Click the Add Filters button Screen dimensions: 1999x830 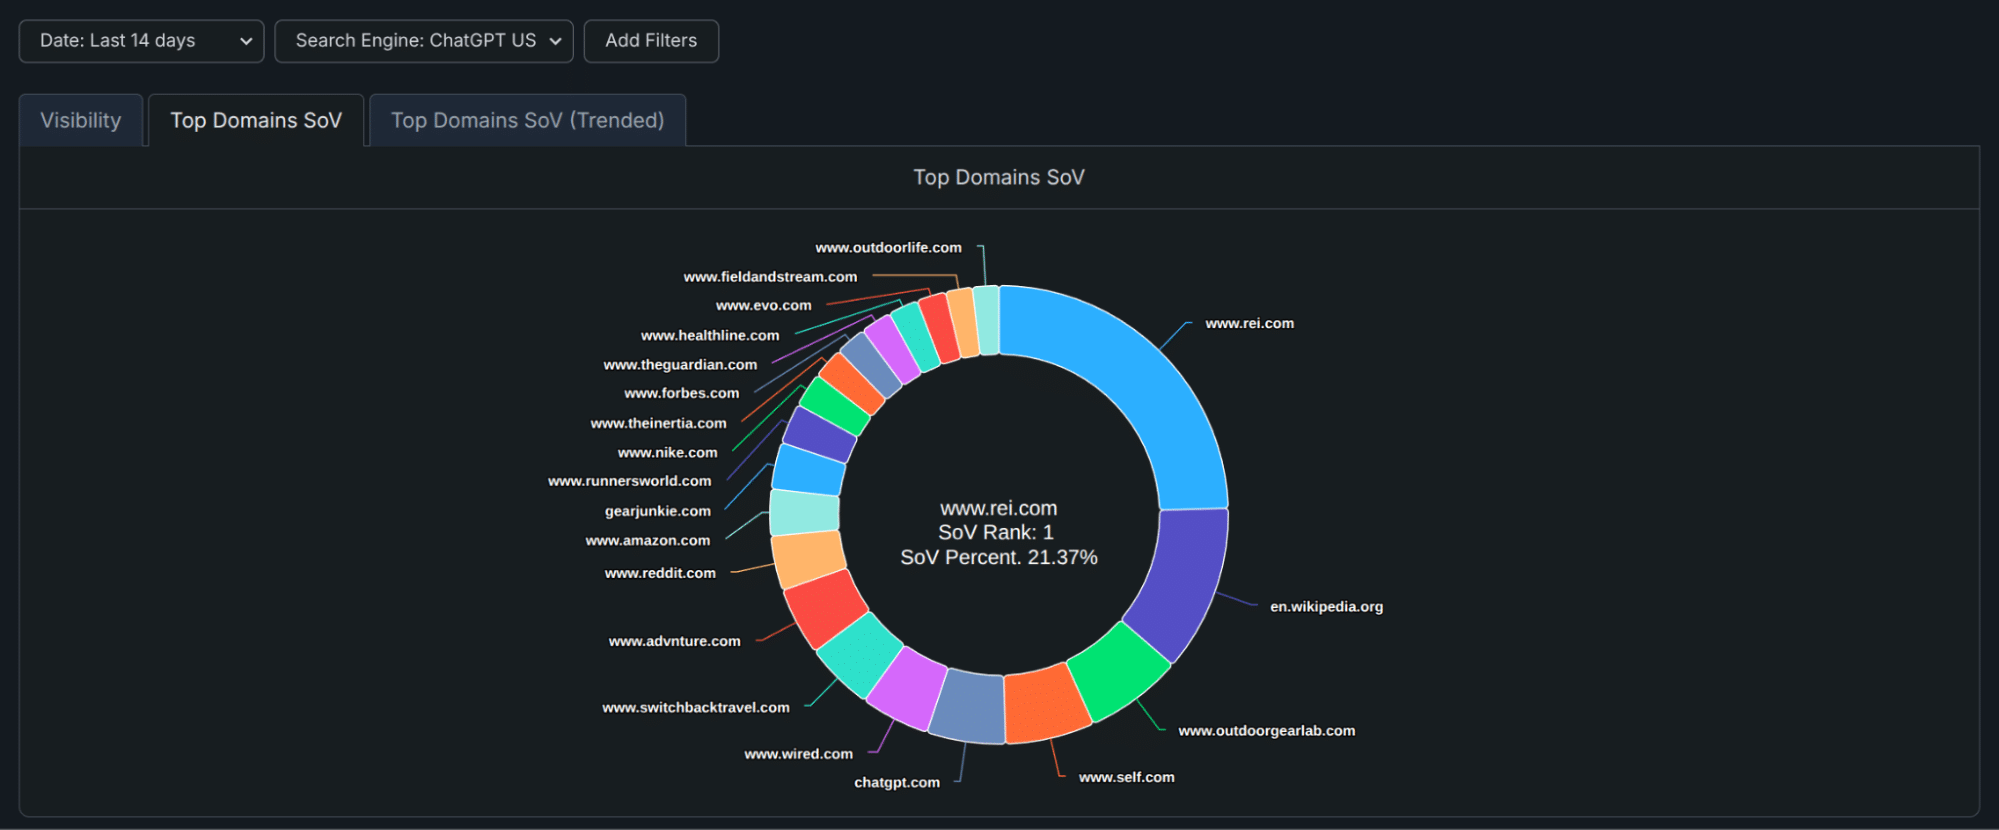651,41
